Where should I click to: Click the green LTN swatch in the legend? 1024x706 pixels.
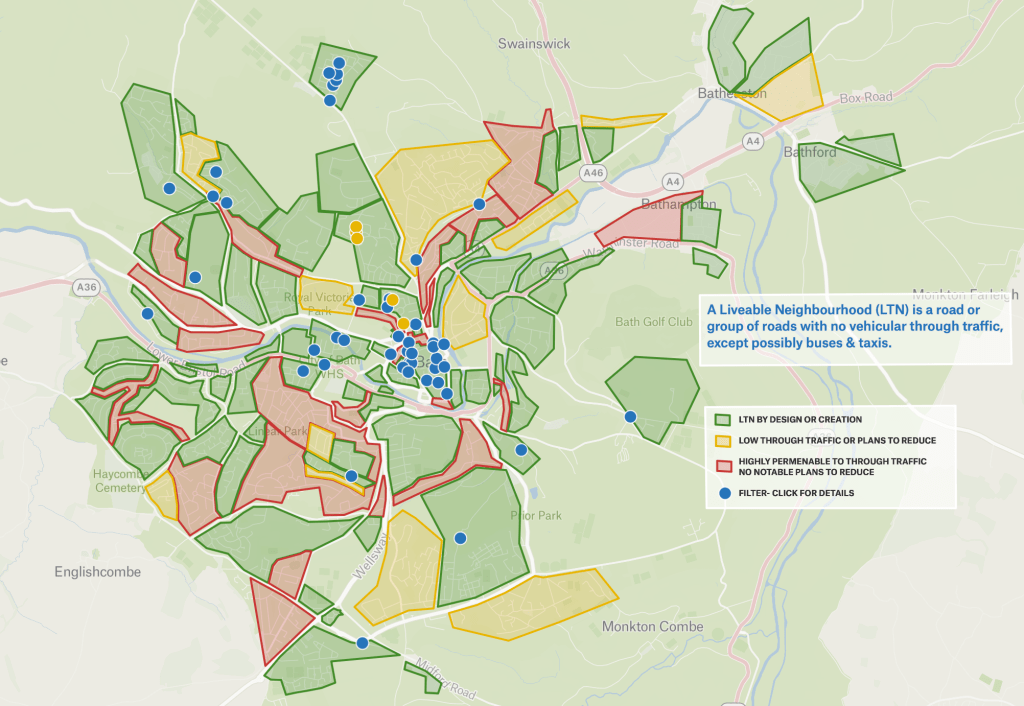point(725,419)
